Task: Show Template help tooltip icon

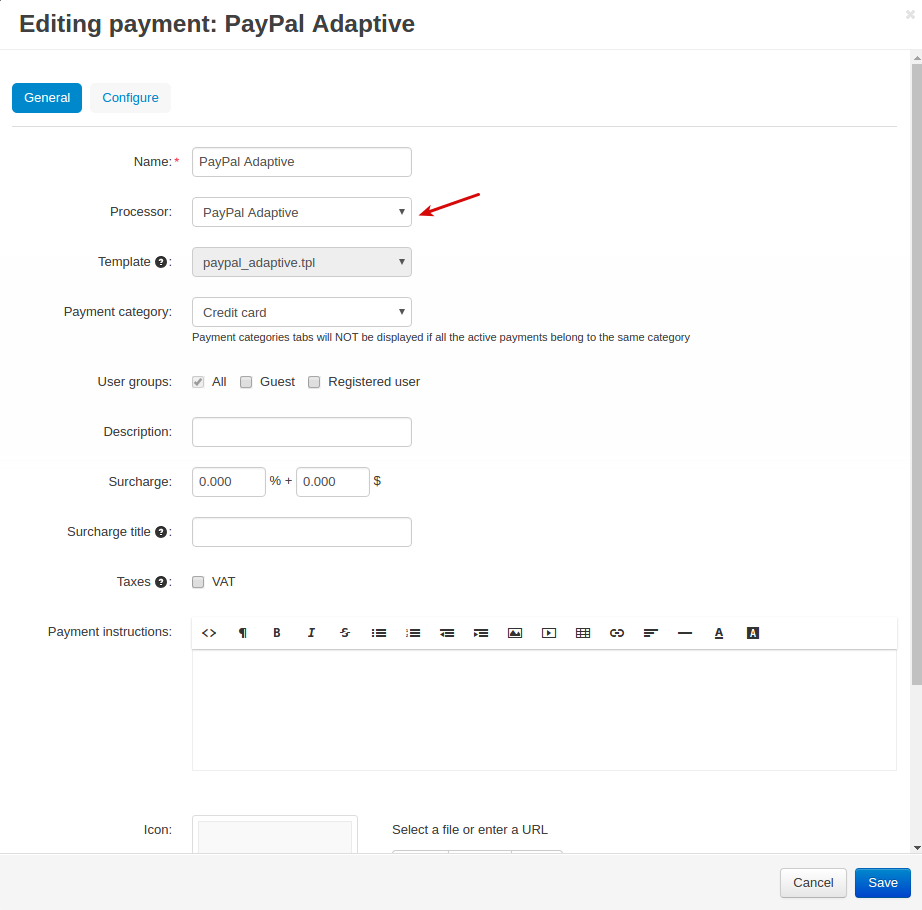Action: coord(161,262)
